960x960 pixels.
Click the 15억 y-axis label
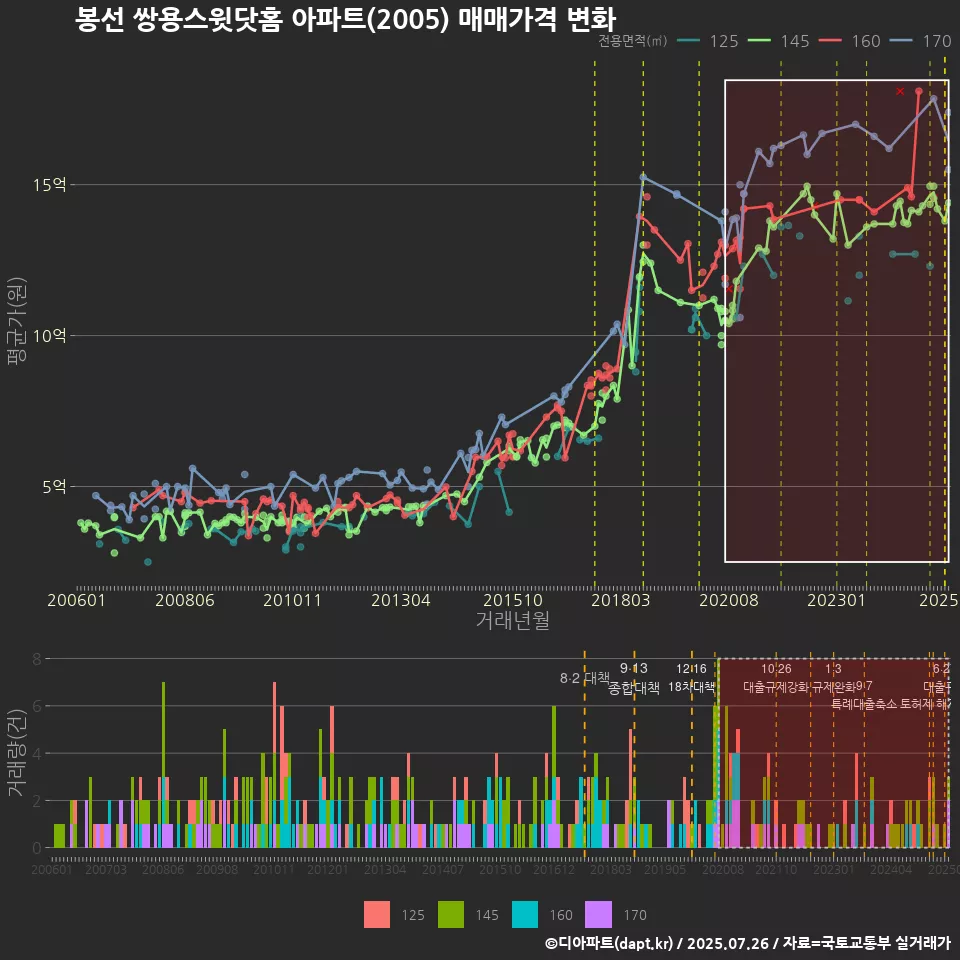(x=50, y=185)
